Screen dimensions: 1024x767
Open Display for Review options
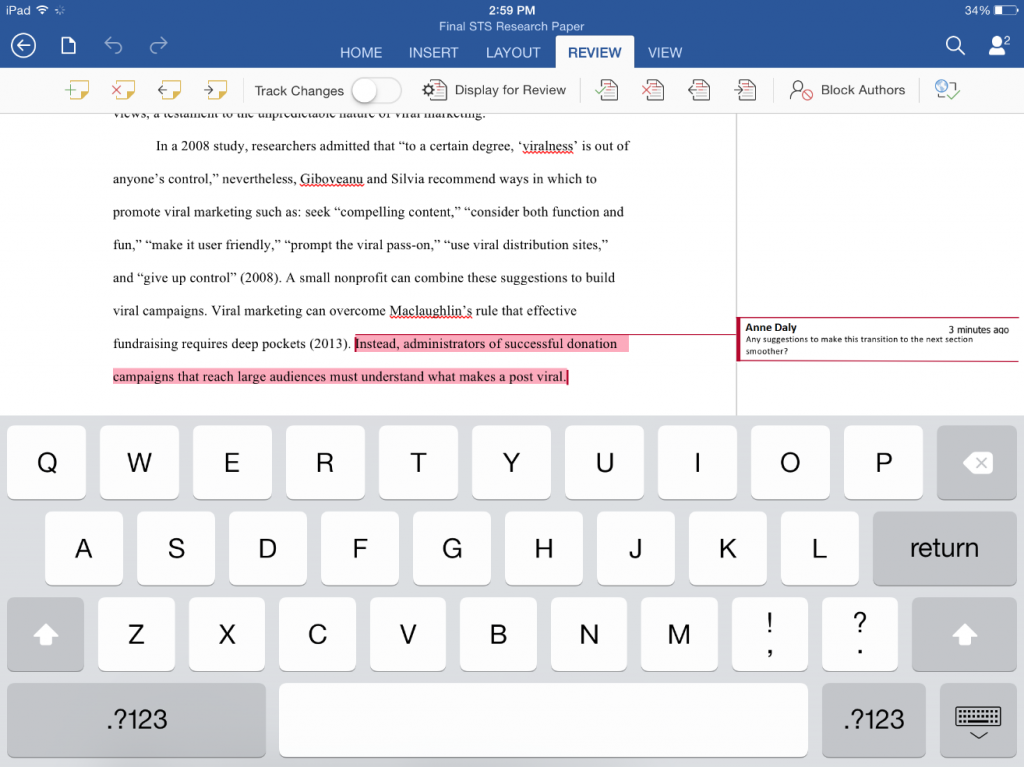(x=500, y=89)
